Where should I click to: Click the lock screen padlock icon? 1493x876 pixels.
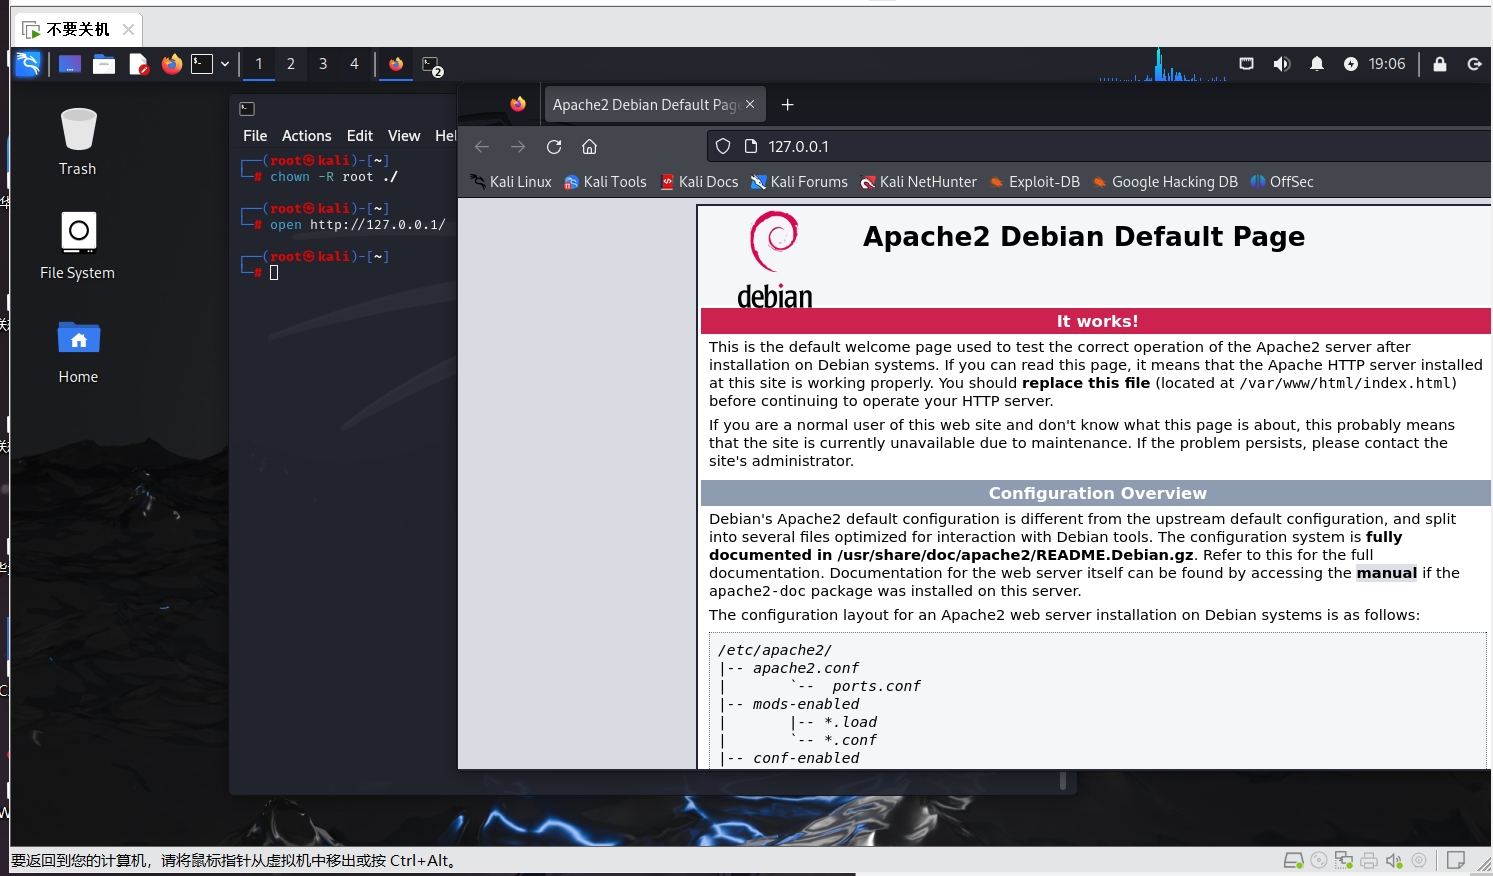click(1440, 64)
